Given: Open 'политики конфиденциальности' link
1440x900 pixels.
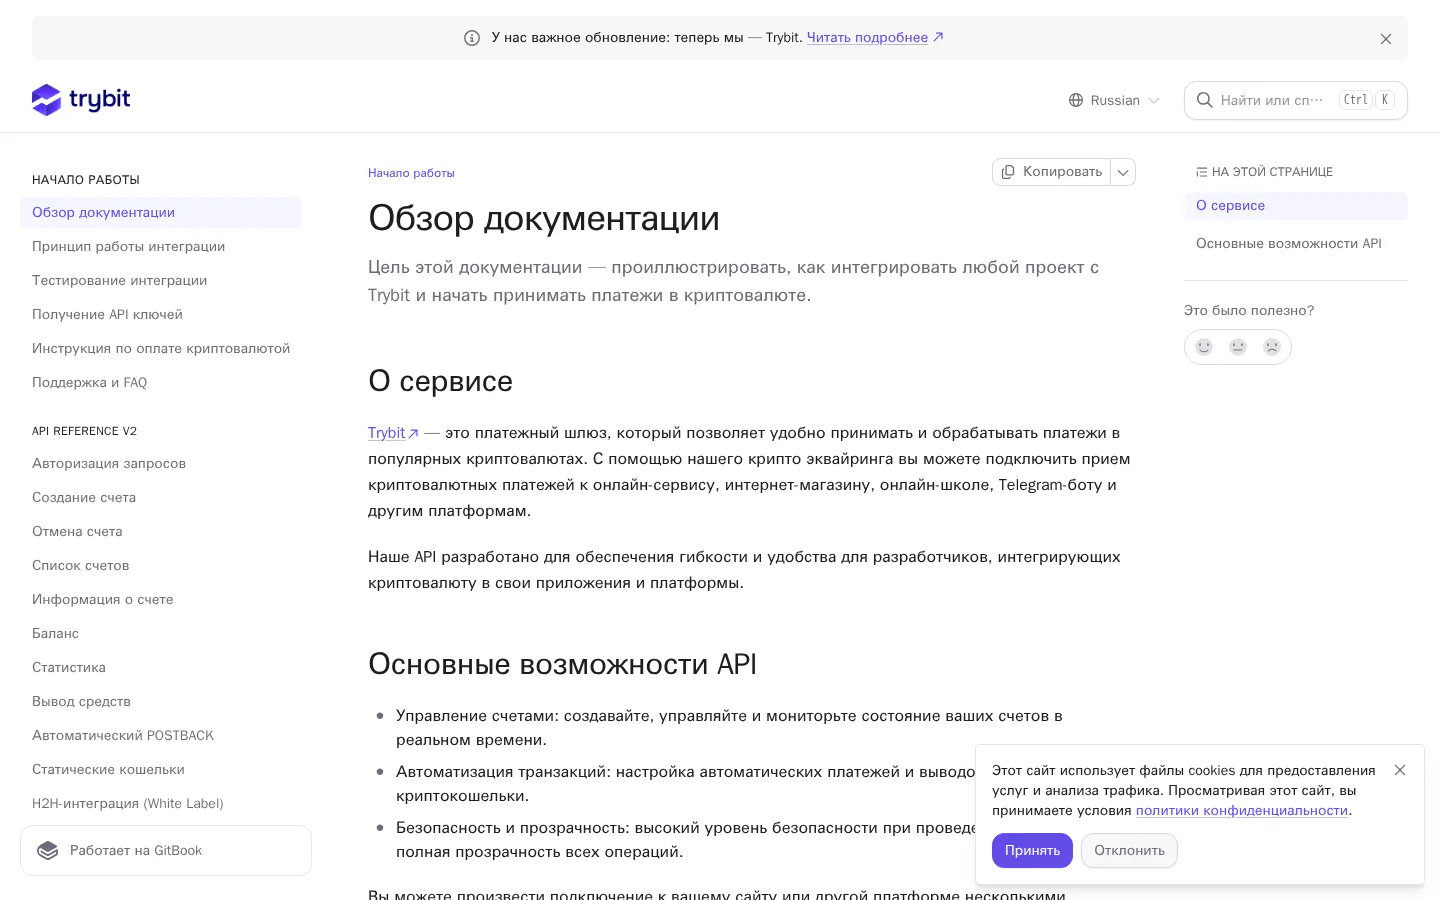Looking at the screenshot, I should 1242,810.
